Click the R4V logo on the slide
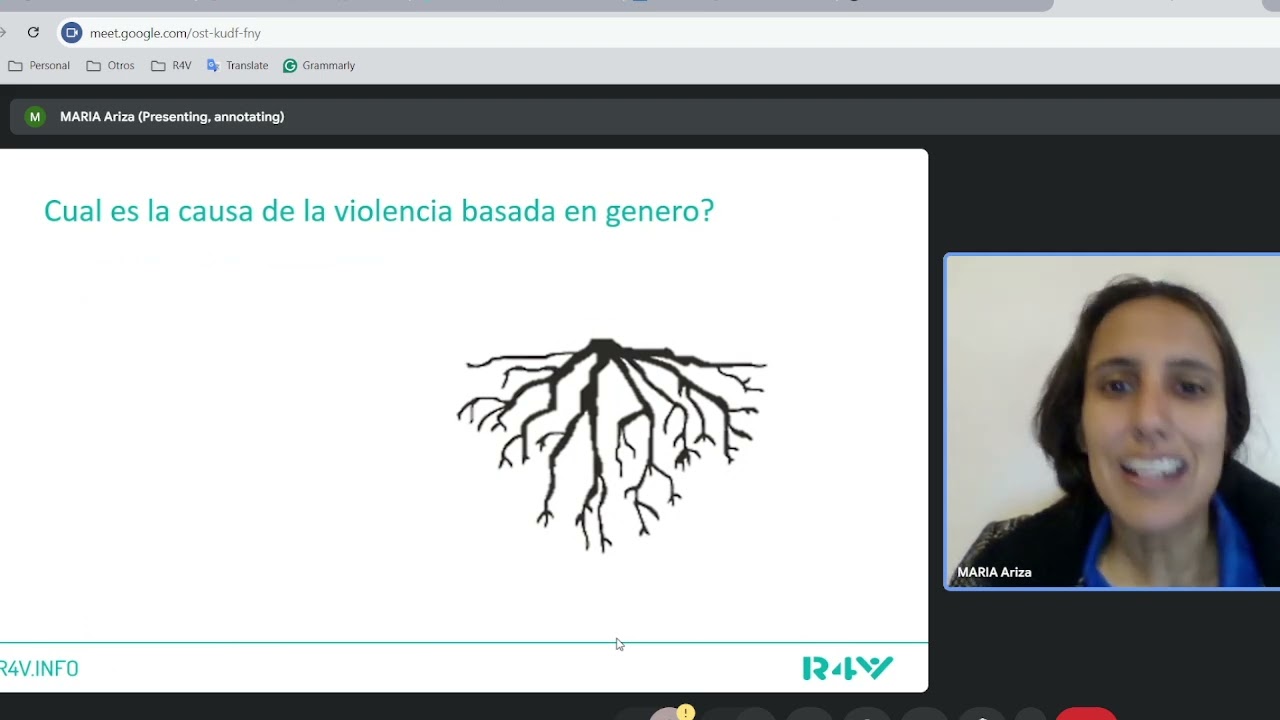 point(848,668)
